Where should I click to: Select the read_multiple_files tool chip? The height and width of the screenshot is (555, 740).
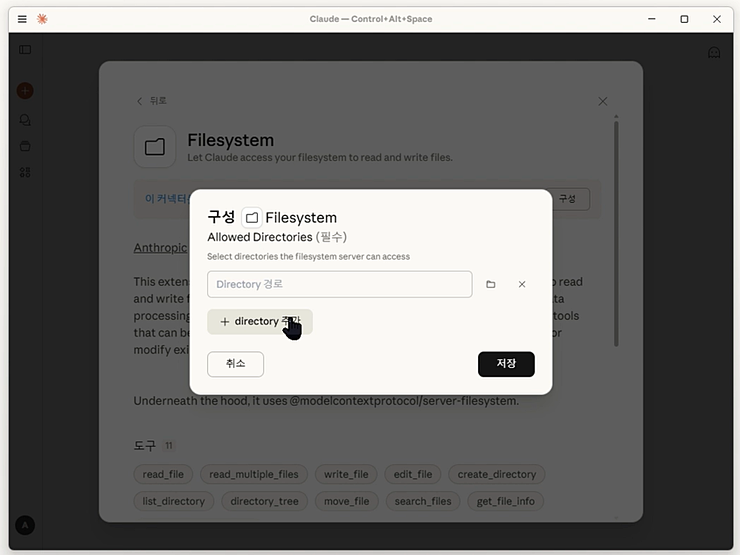[x=254, y=474]
